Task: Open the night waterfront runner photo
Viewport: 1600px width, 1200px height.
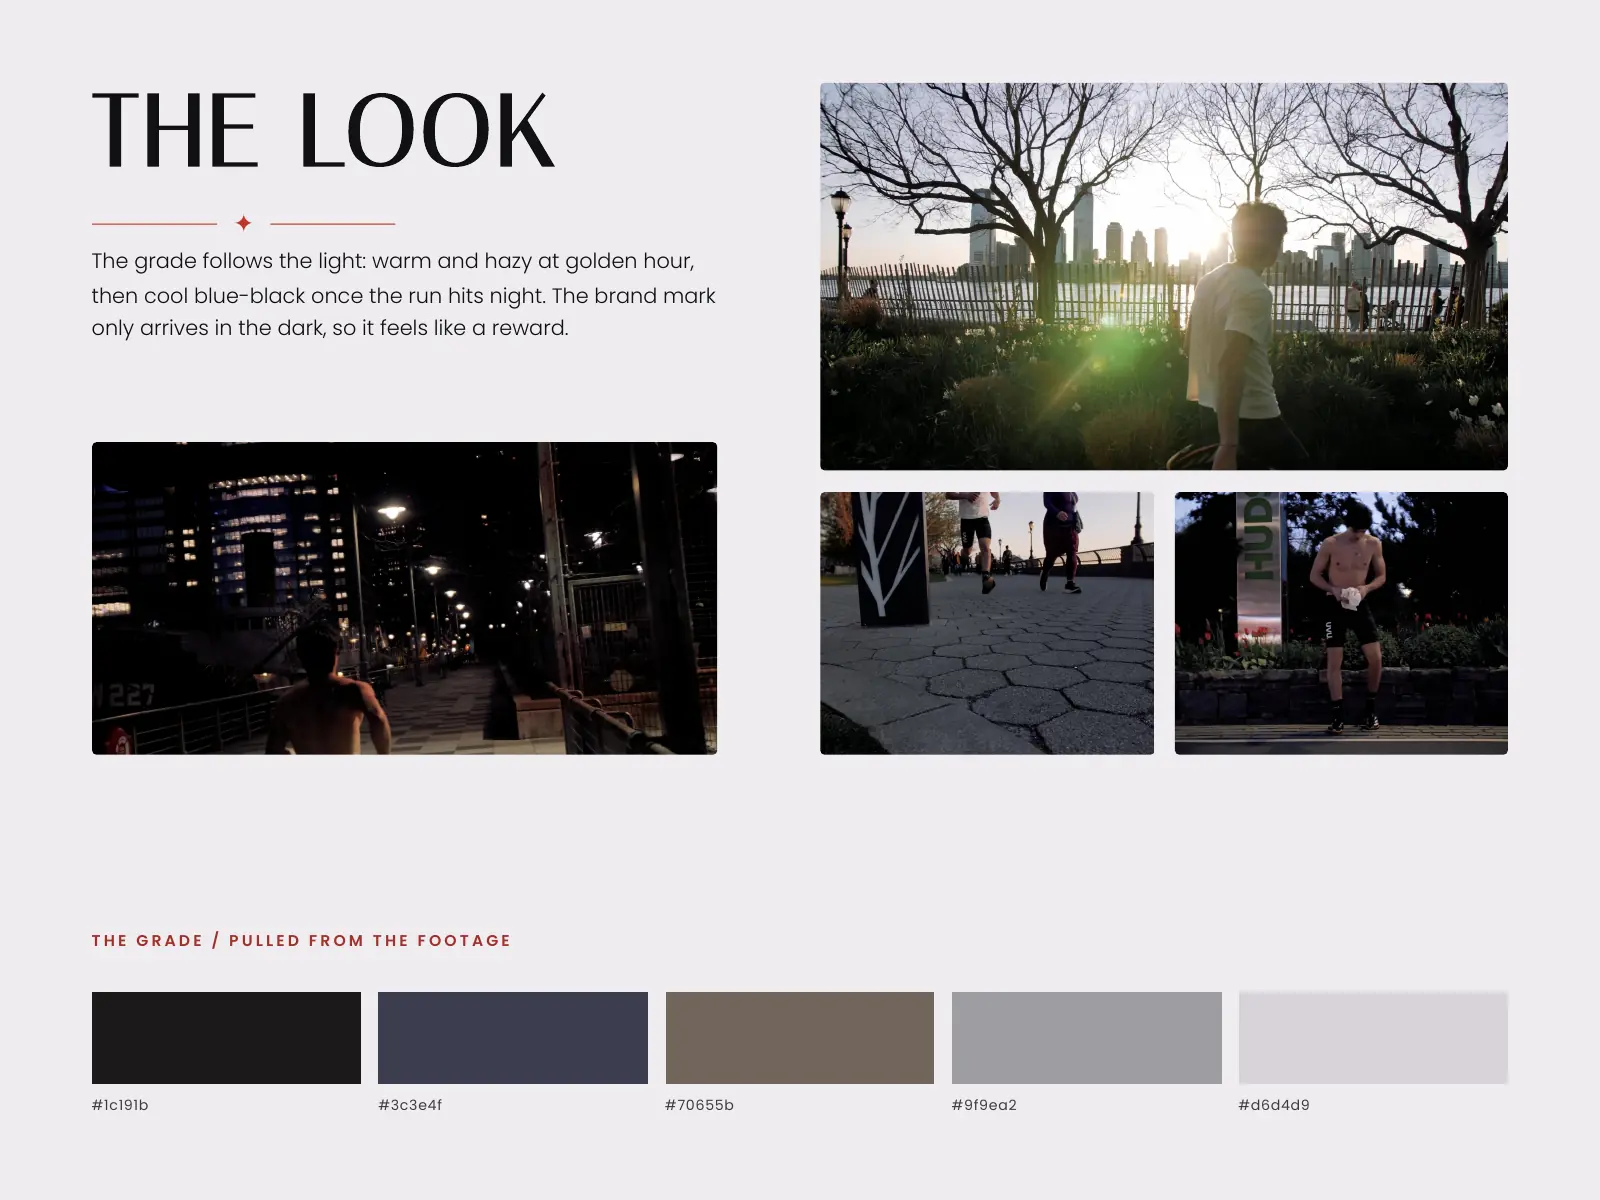Action: [404, 598]
